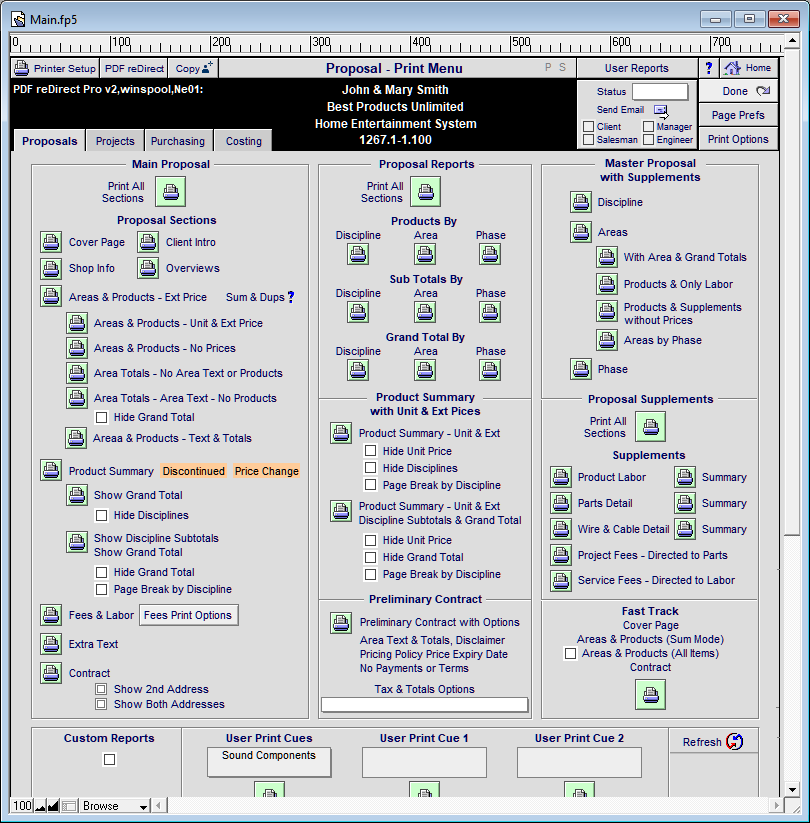Check the Client email checkbox
The height and width of the screenshot is (823, 810).
588,126
